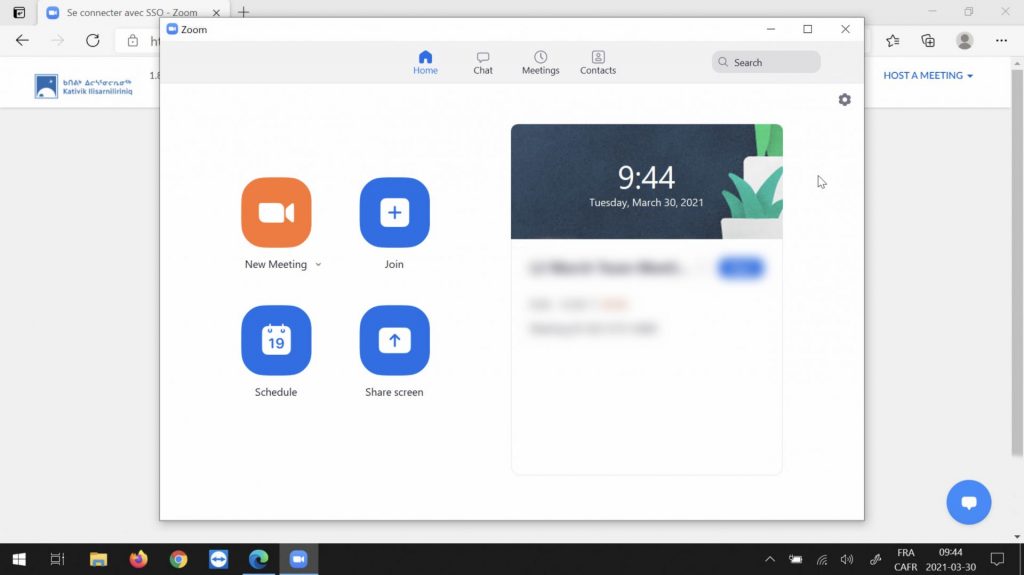The height and width of the screenshot is (575, 1024).
Task: Click the Join meeting plus icon
Action: [x=394, y=212]
